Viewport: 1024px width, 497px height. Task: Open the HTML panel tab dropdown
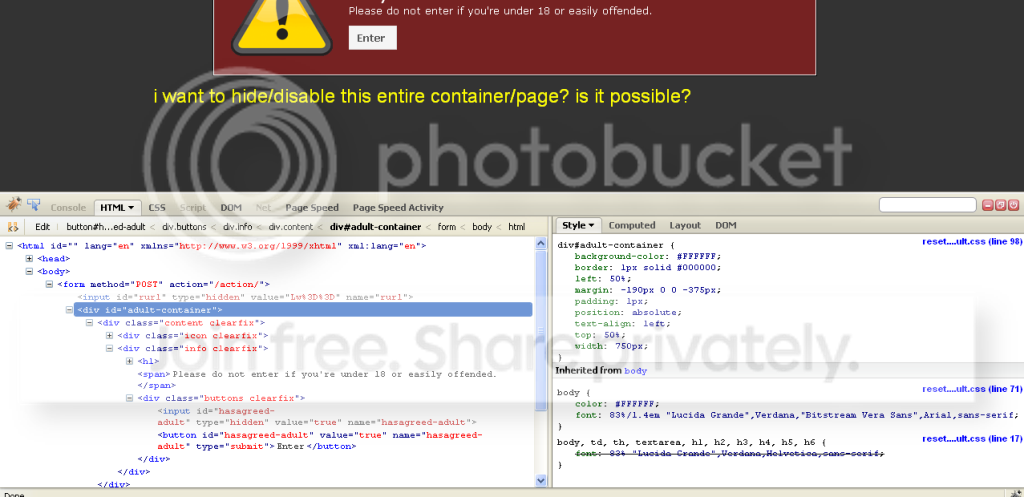(117, 208)
